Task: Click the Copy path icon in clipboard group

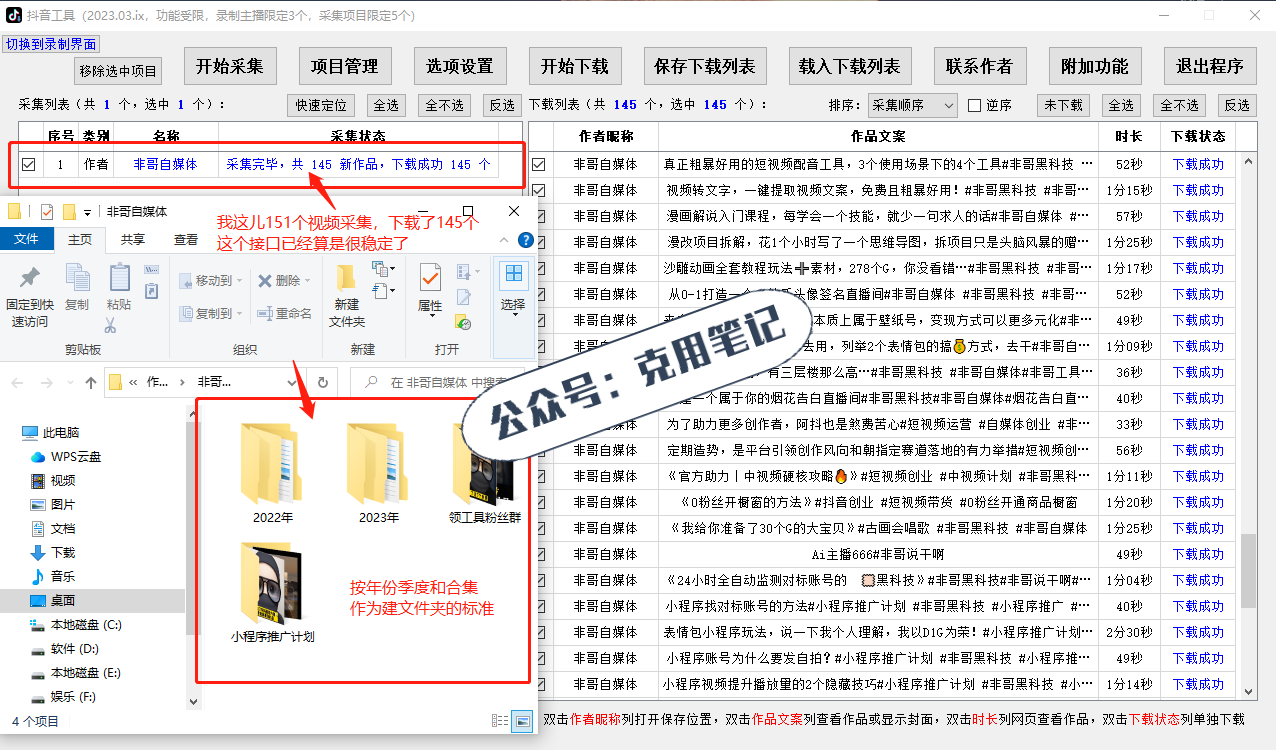Action: point(152,269)
